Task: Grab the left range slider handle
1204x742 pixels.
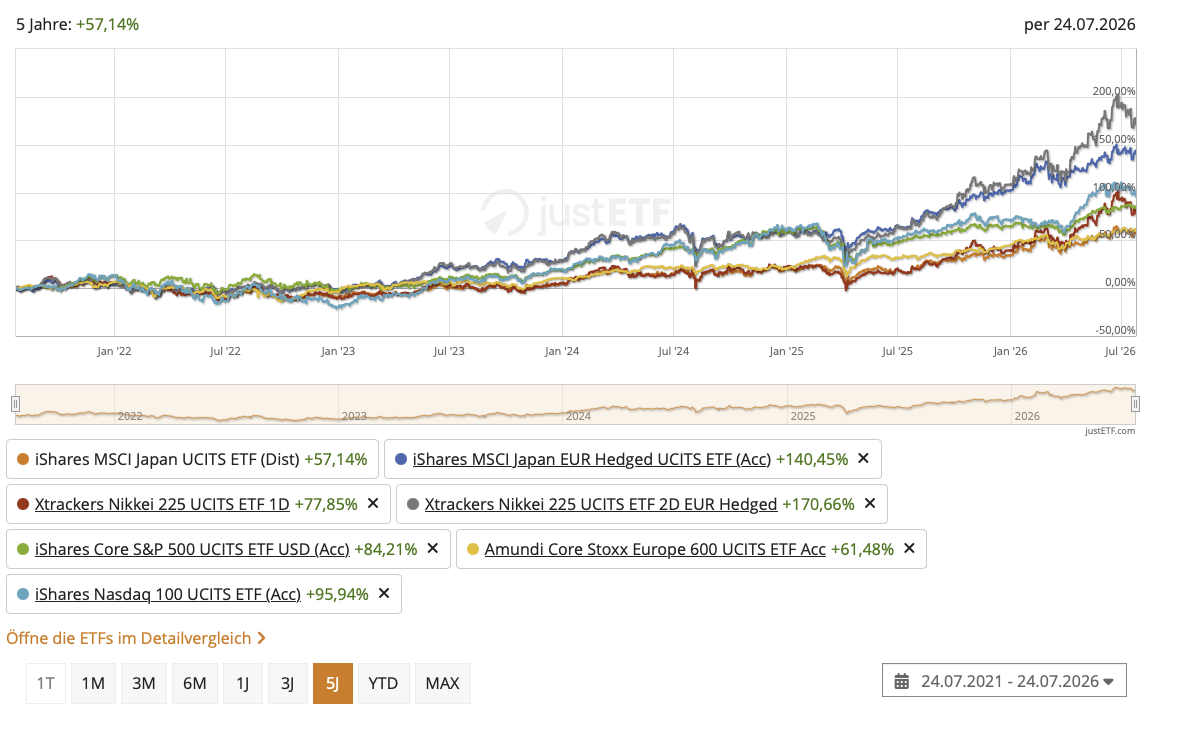Action: point(15,404)
